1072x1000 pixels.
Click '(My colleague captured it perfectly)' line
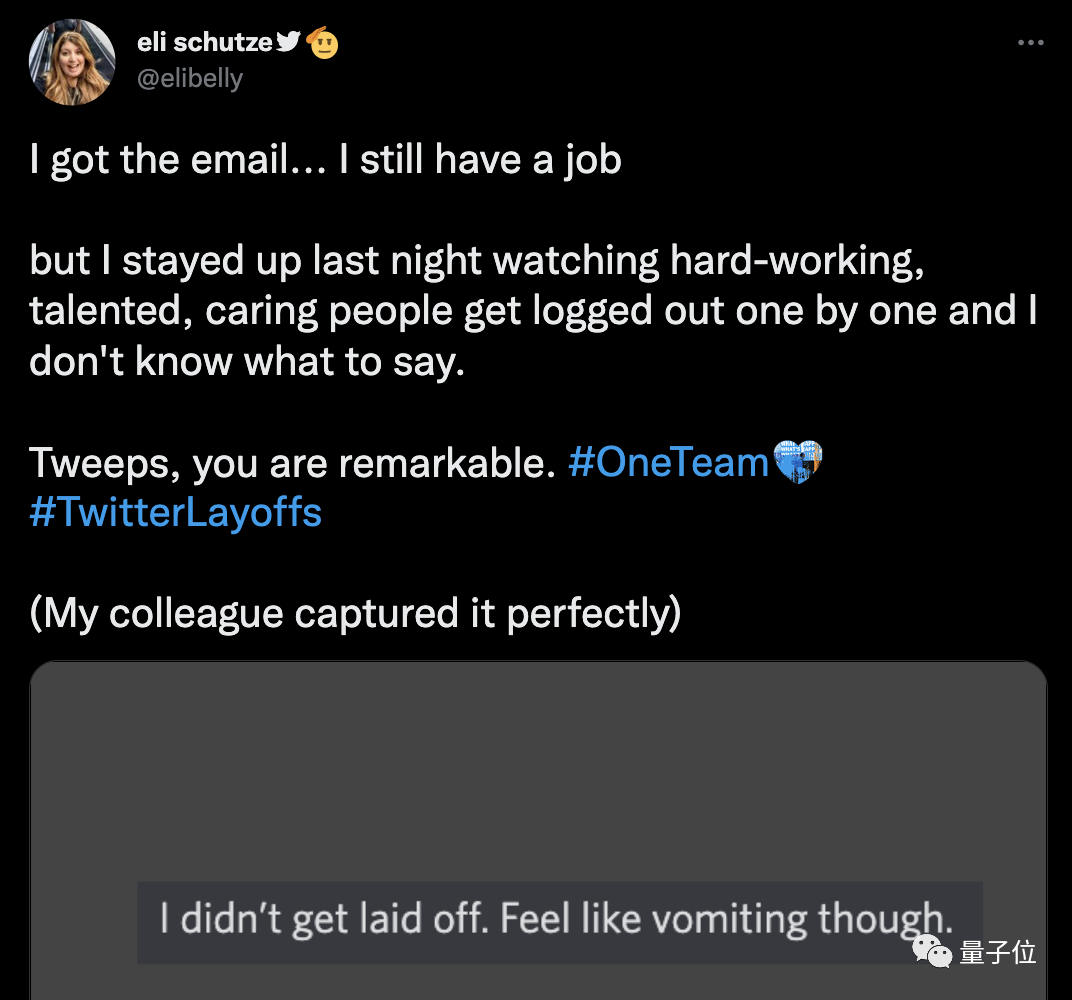pyautogui.click(x=355, y=613)
